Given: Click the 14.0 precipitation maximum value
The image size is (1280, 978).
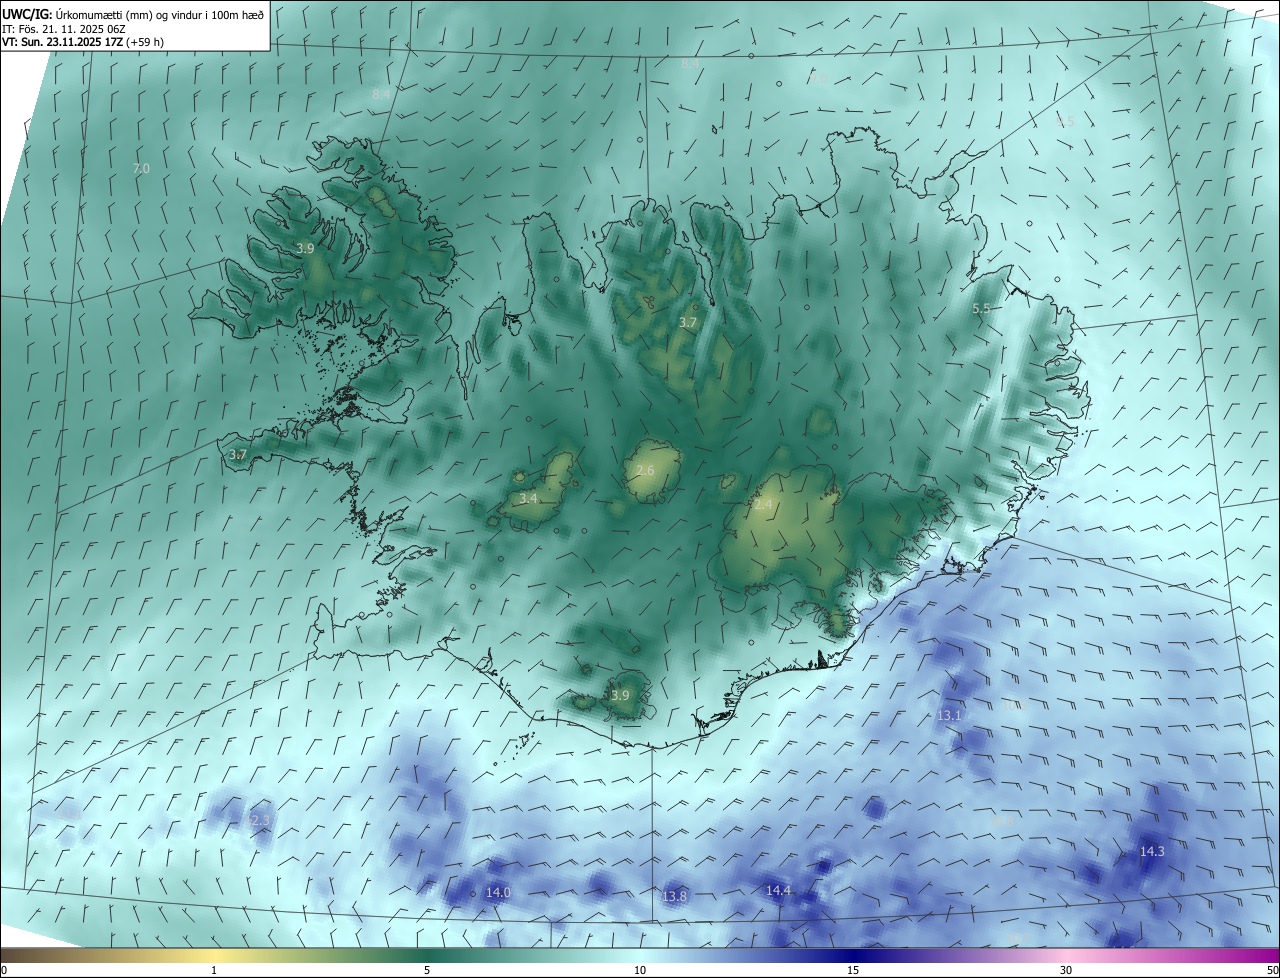Looking at the screenshot, I should click(x=498, y=892).
